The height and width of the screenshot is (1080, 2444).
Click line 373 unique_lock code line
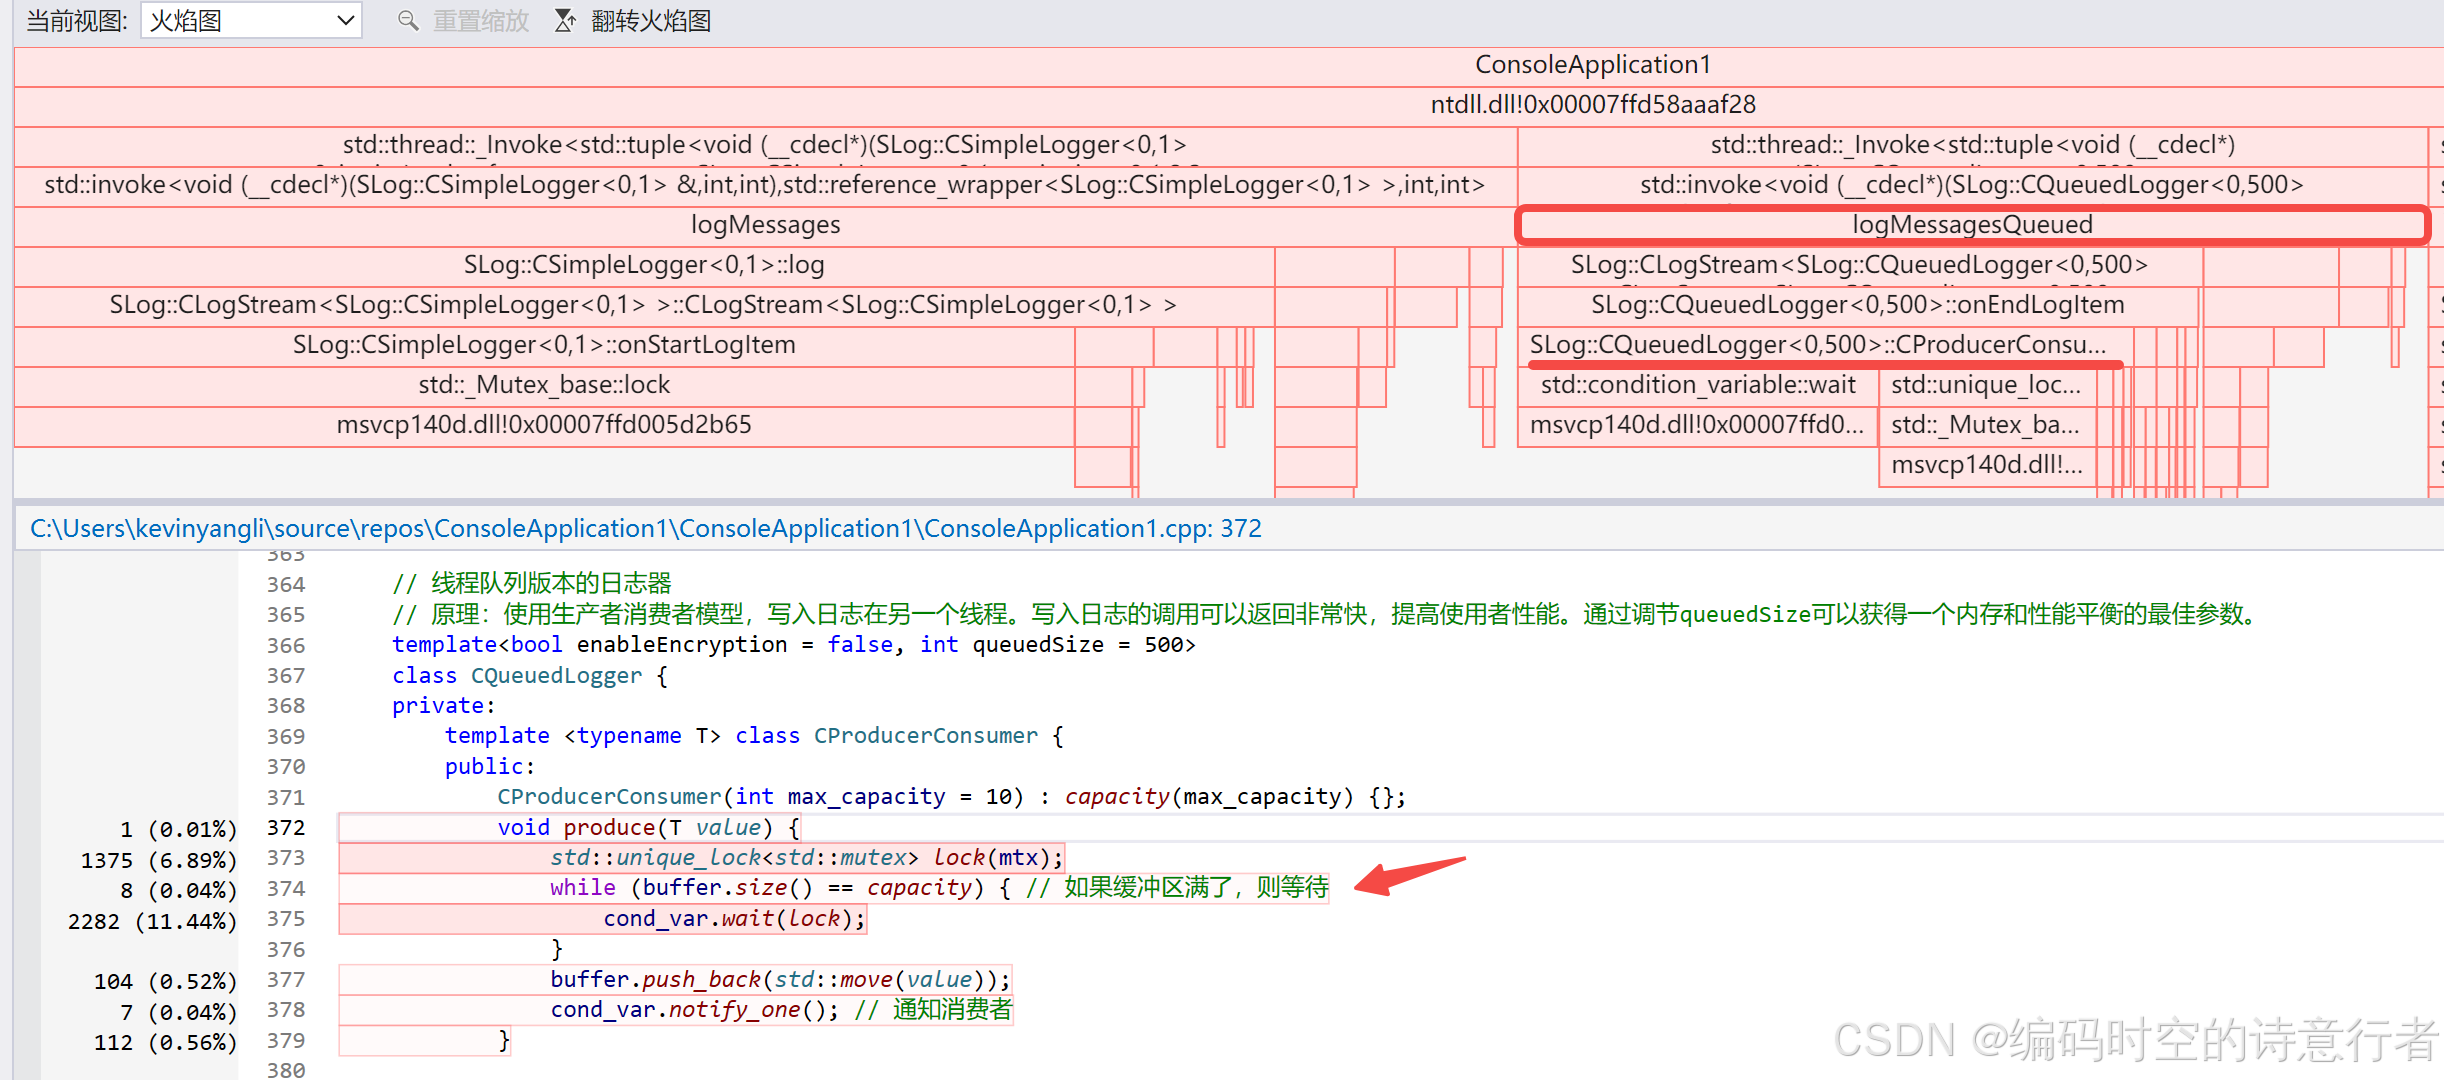click(806, 858)
